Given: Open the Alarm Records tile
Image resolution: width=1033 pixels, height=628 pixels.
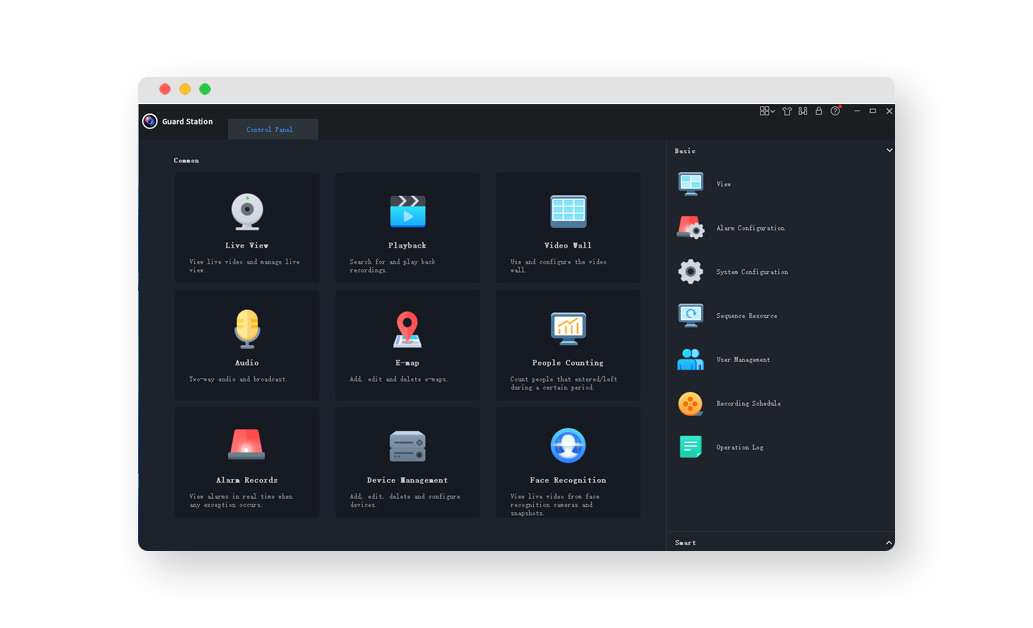Looking at the screenshot, I should pyautogui.click(x=246, y=462).
